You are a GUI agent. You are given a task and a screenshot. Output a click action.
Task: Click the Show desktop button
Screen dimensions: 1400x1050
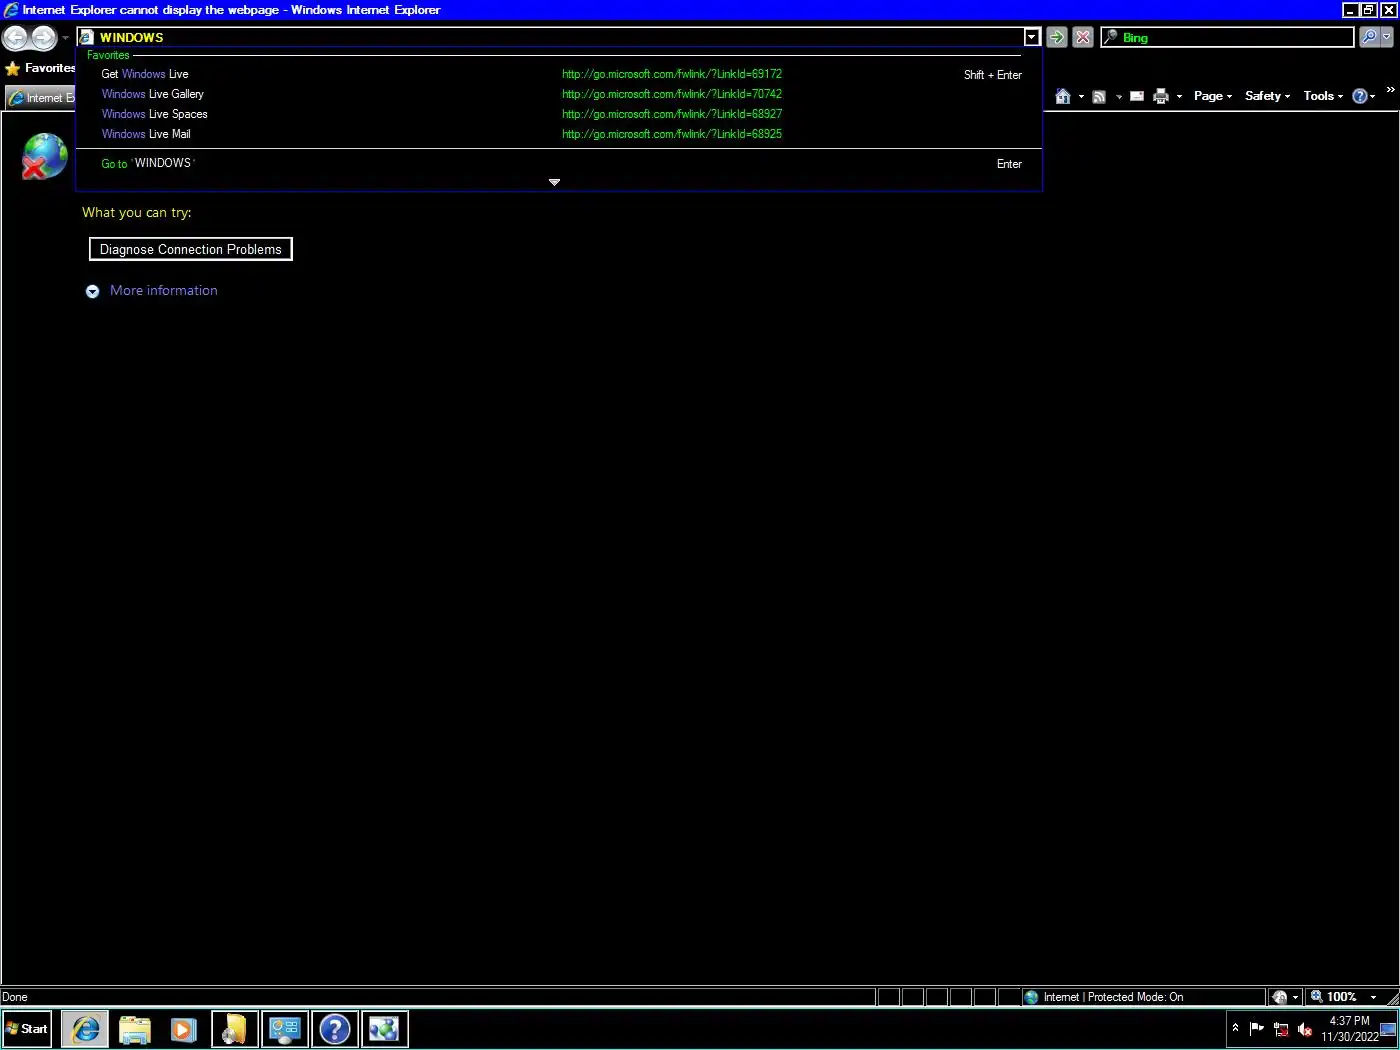1388,1029
